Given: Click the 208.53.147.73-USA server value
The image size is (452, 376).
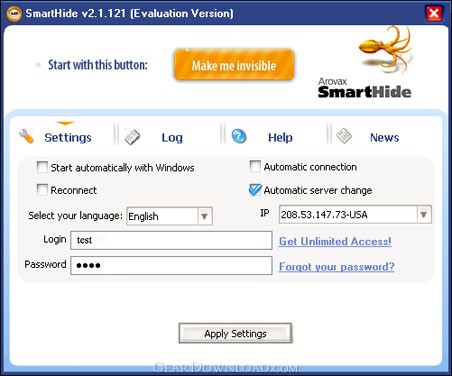Looking at the screenshot, I should point(324,215).
